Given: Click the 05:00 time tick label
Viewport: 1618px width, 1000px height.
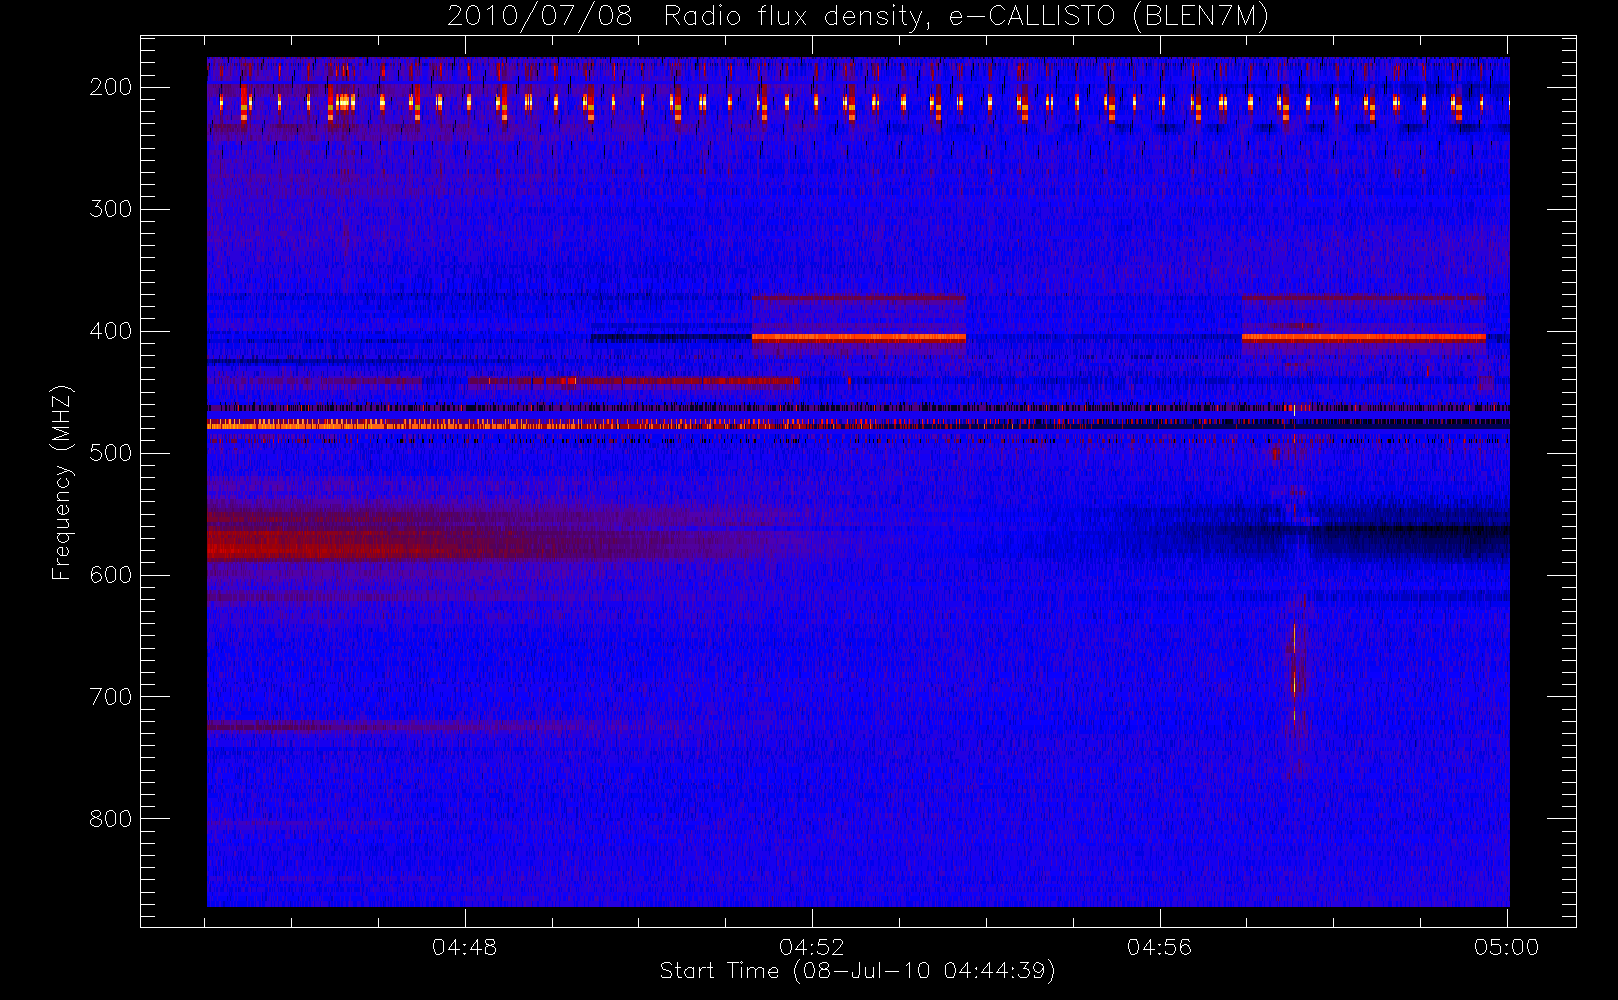Looking at the screenshot, I should point(1507,947).
